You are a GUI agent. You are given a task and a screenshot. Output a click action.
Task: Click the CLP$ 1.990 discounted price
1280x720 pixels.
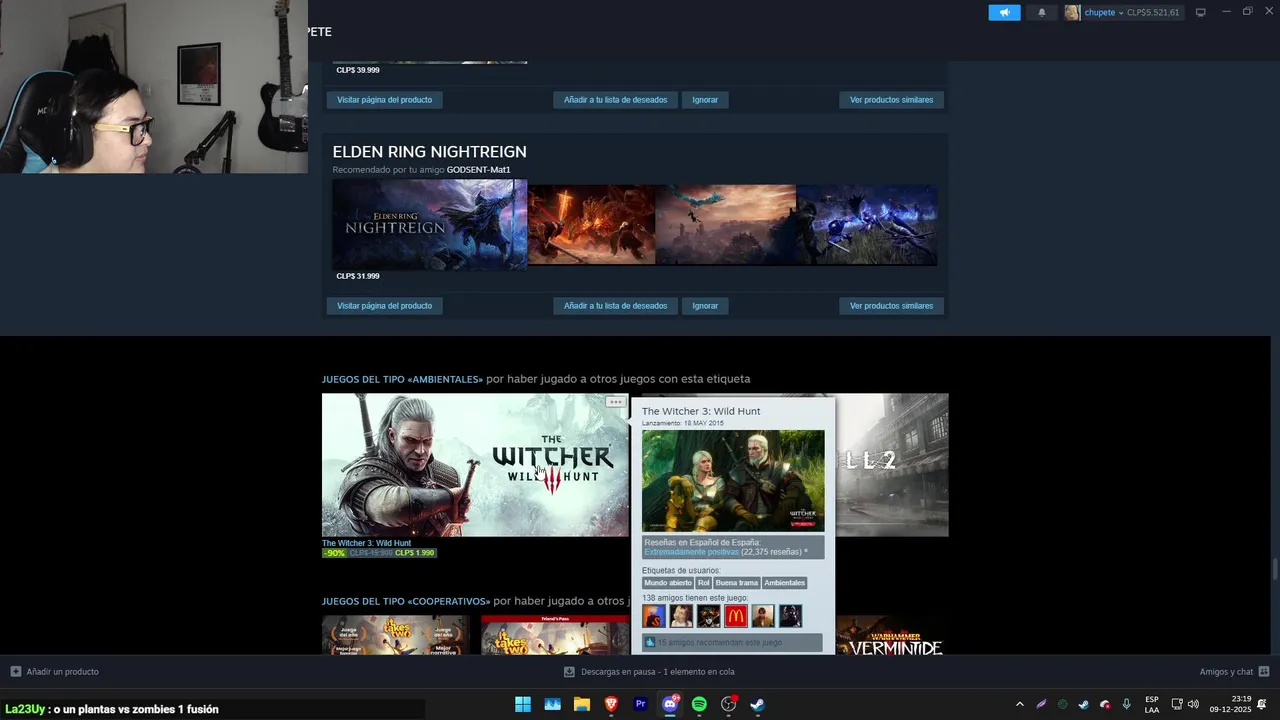click(x=414, y=553)
